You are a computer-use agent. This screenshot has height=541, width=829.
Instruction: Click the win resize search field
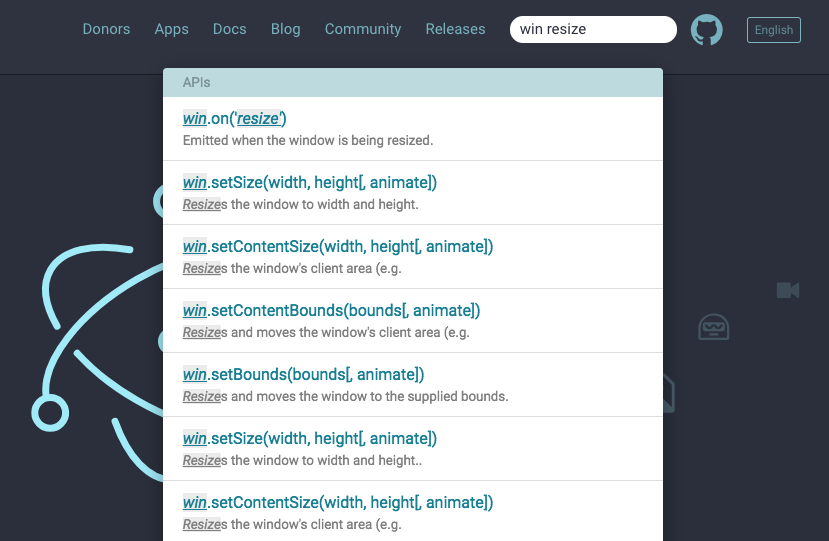click(x=593, y=30)
